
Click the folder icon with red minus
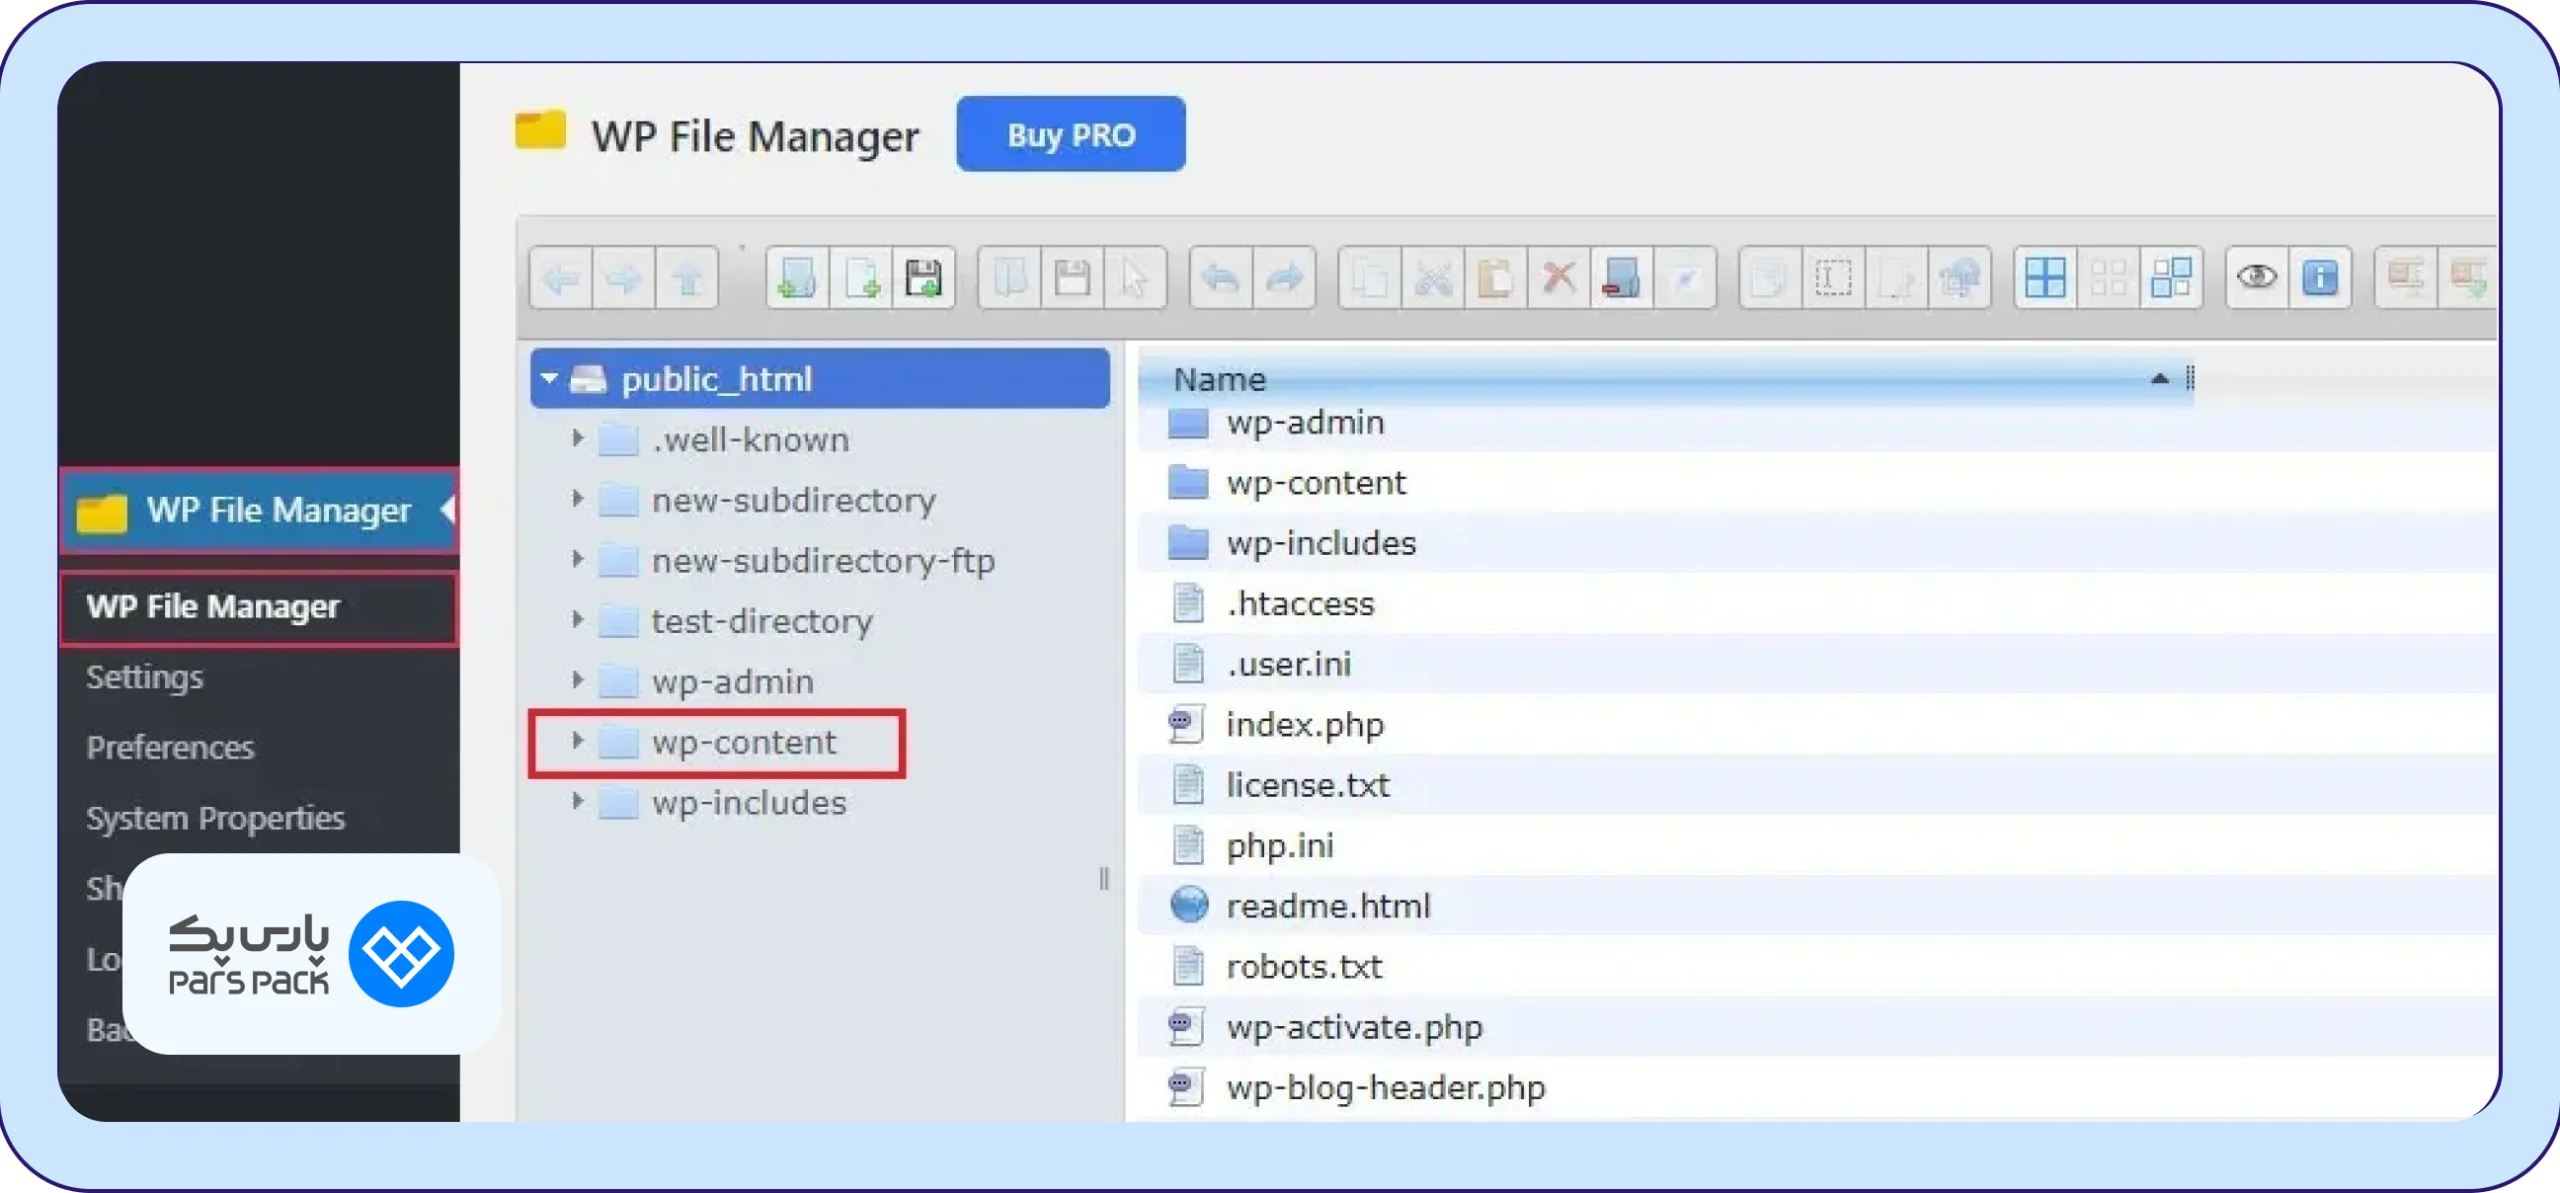click(1622, 278)
